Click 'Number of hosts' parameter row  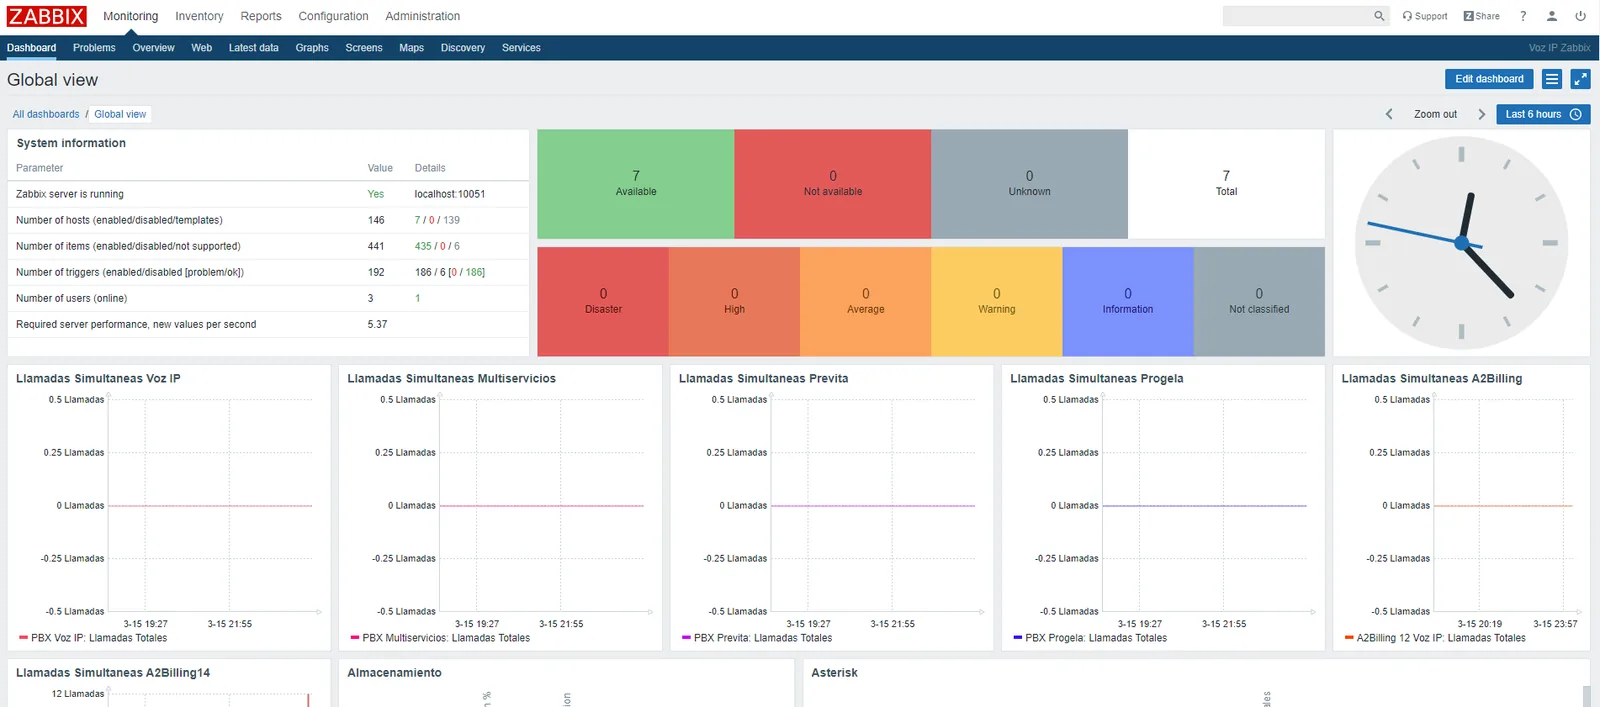(268, 220)
